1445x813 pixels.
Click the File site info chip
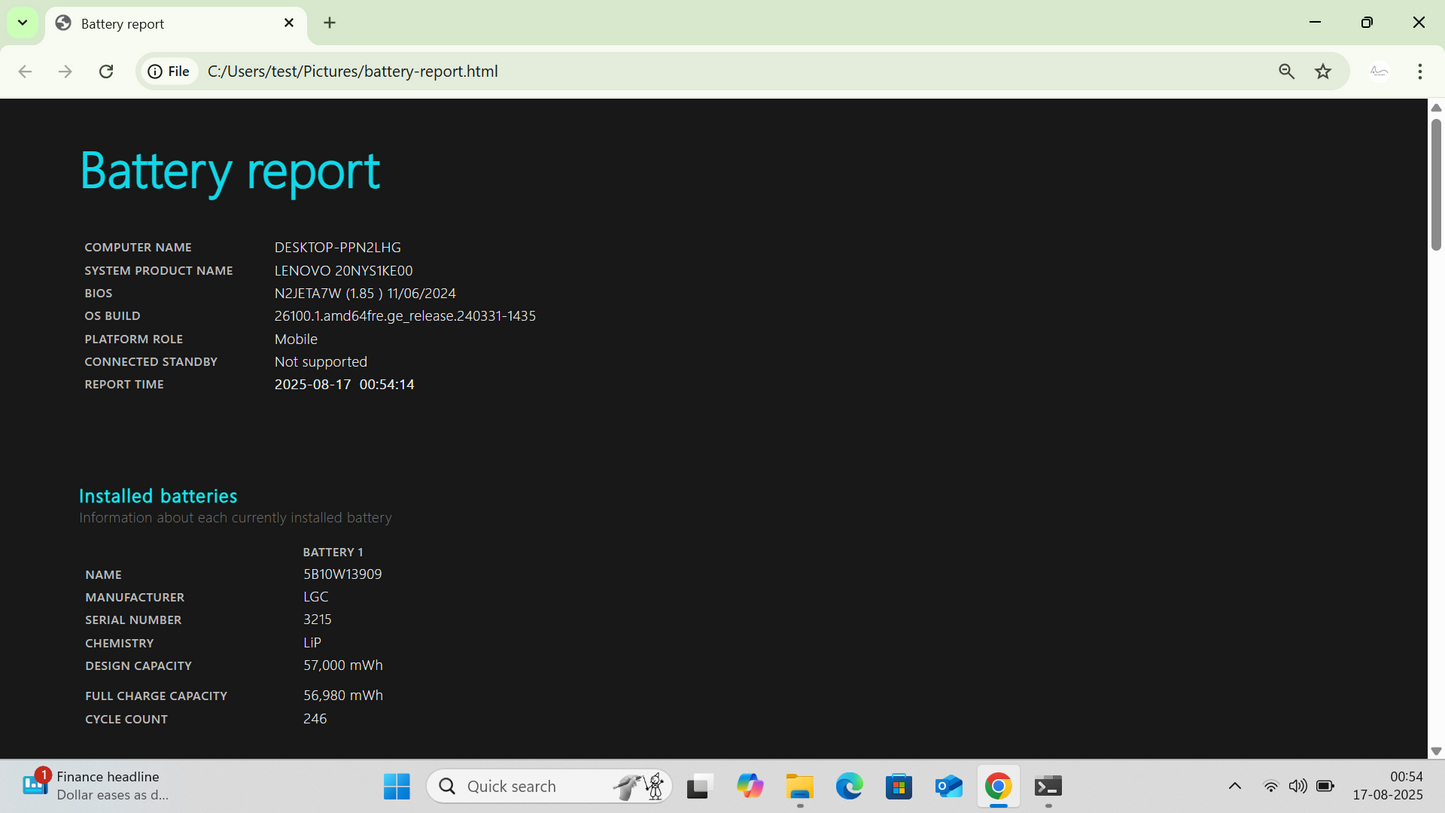click(169, 71)
